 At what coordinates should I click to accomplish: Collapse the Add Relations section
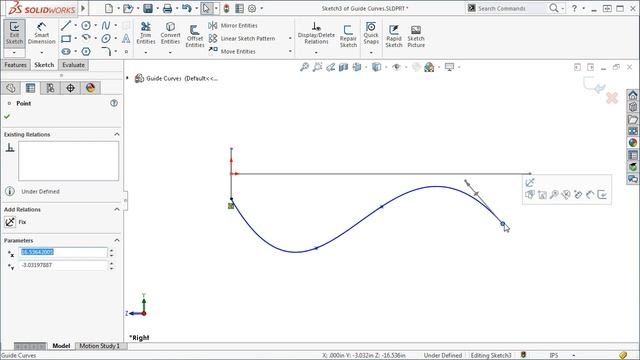click(x=117, y=209)
